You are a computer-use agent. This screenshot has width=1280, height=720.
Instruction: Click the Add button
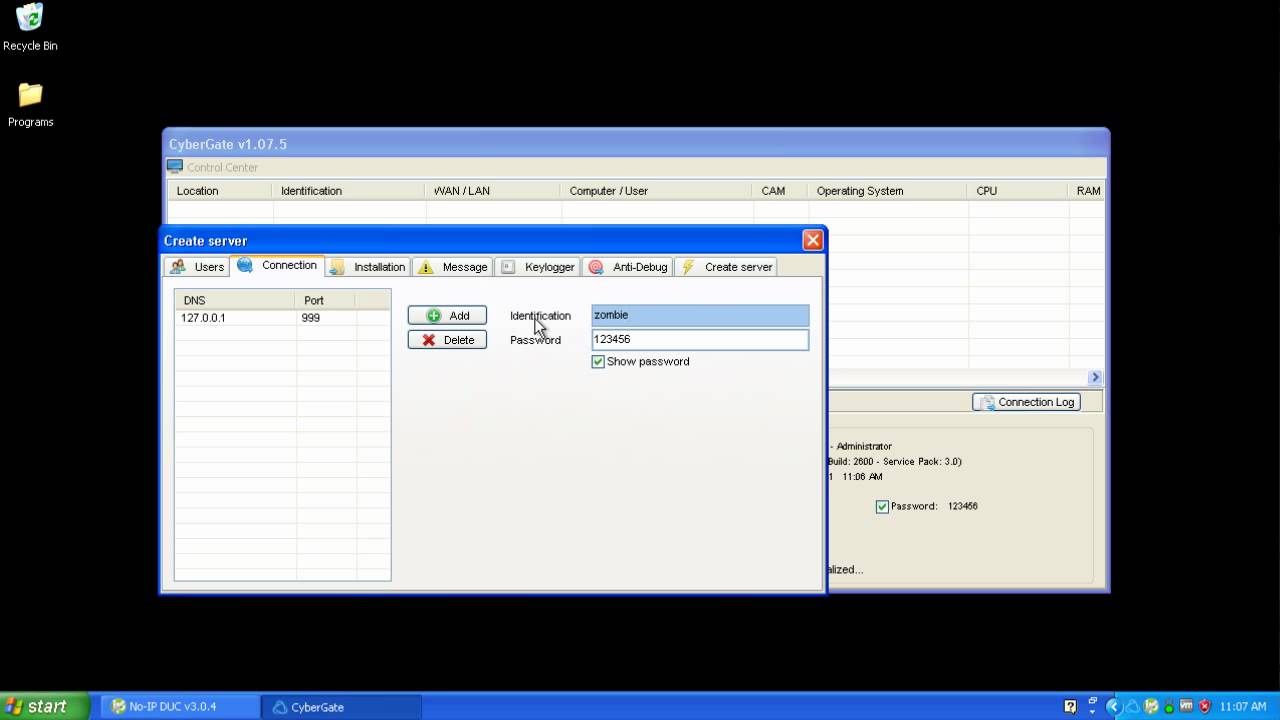[x=447, y=316]
